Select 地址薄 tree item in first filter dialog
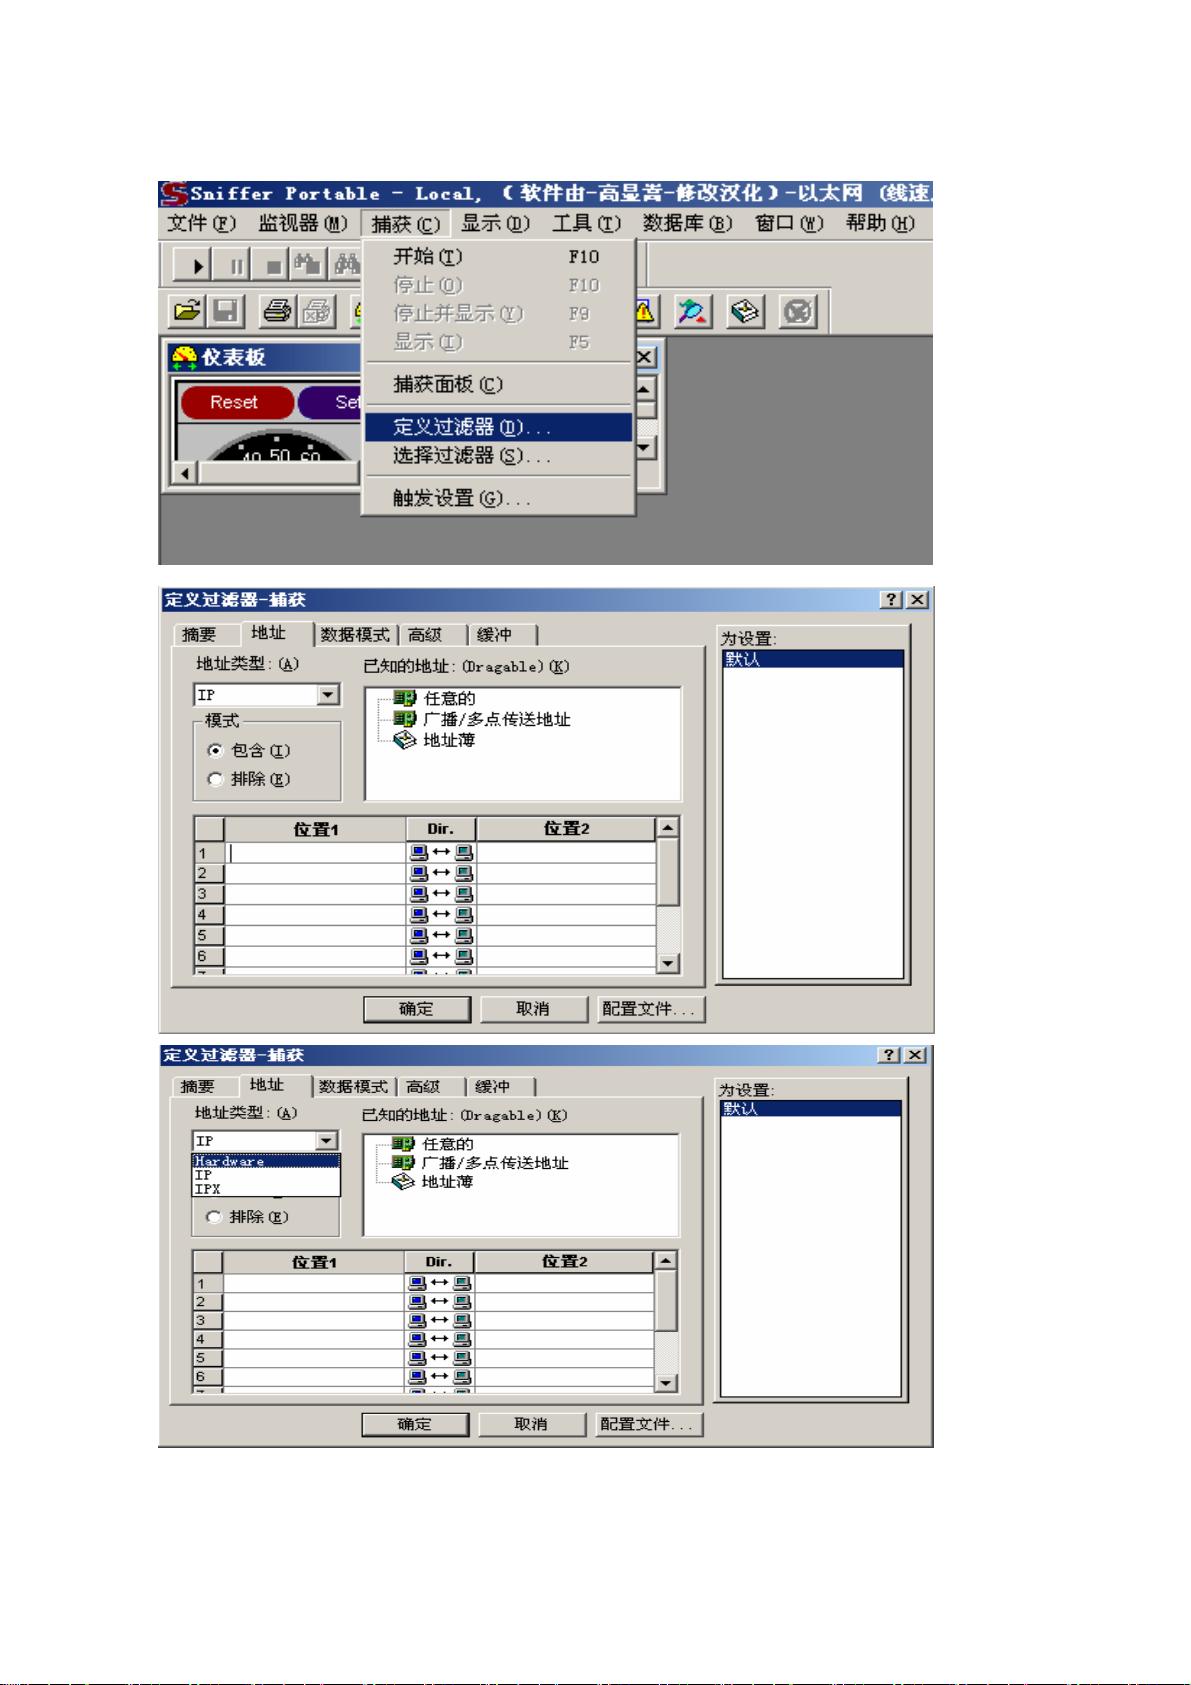1191x1685 pixels. coord(449,740)
